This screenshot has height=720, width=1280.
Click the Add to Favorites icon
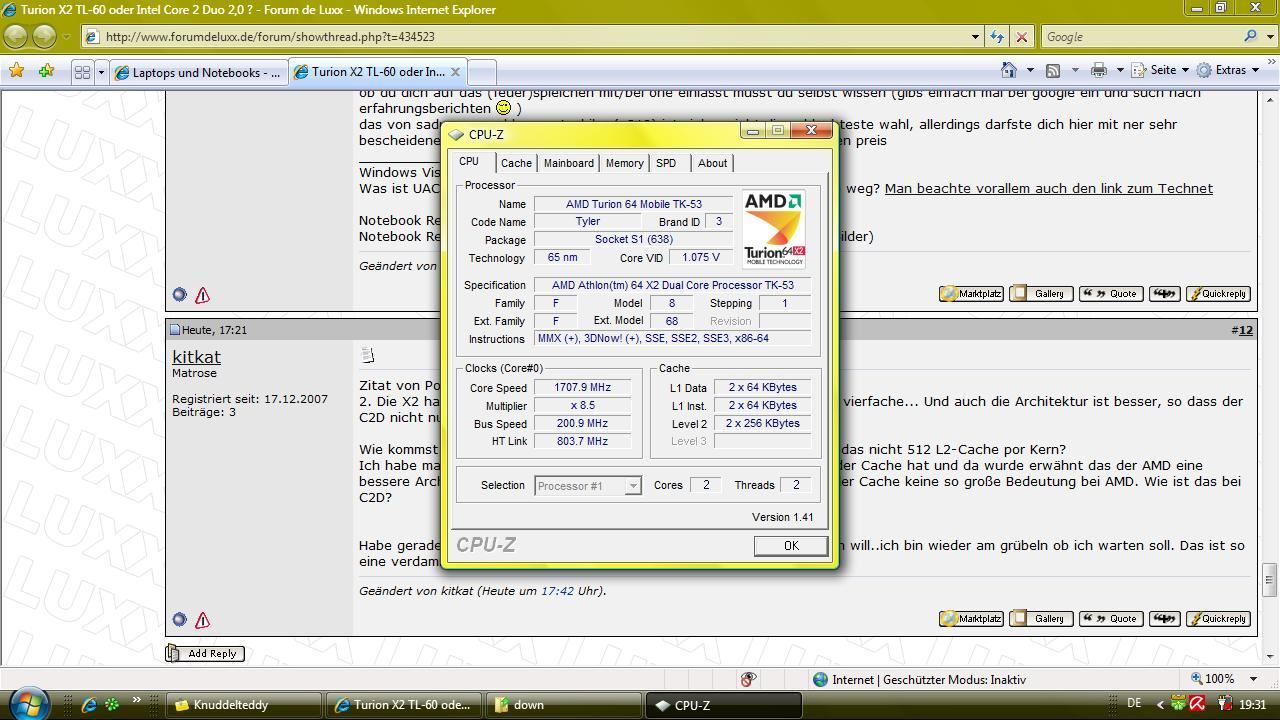pyautogui.click(x=46, y=71)
